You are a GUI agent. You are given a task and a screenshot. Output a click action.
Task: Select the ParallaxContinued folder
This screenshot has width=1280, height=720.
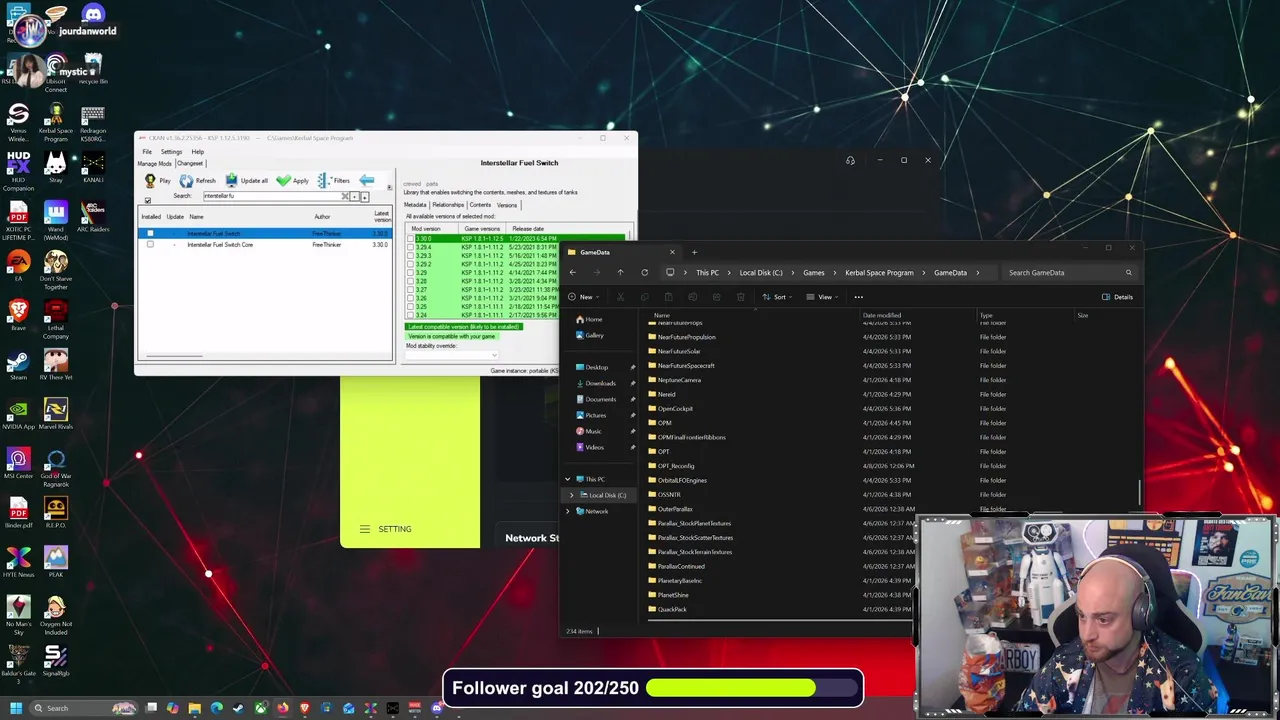pyautogui.click(x=677, y=566)
